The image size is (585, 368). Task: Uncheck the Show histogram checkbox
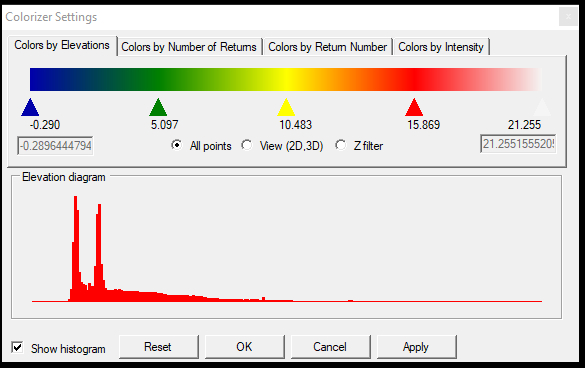[x=17, y=347]
